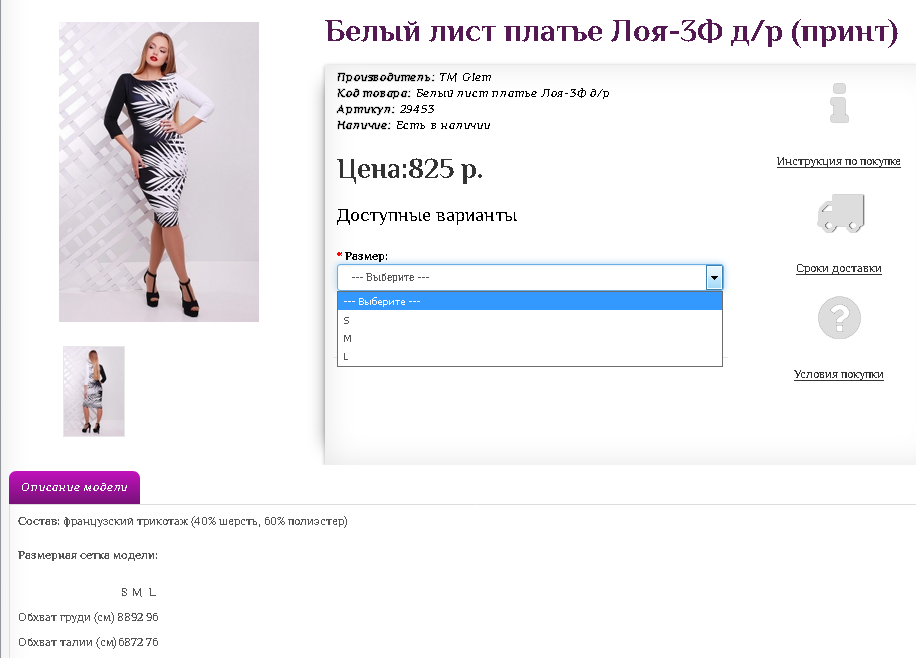Screen dimensions: 916x658
Task: Open the Инструкция по покупке link
Action: [838, 161]
